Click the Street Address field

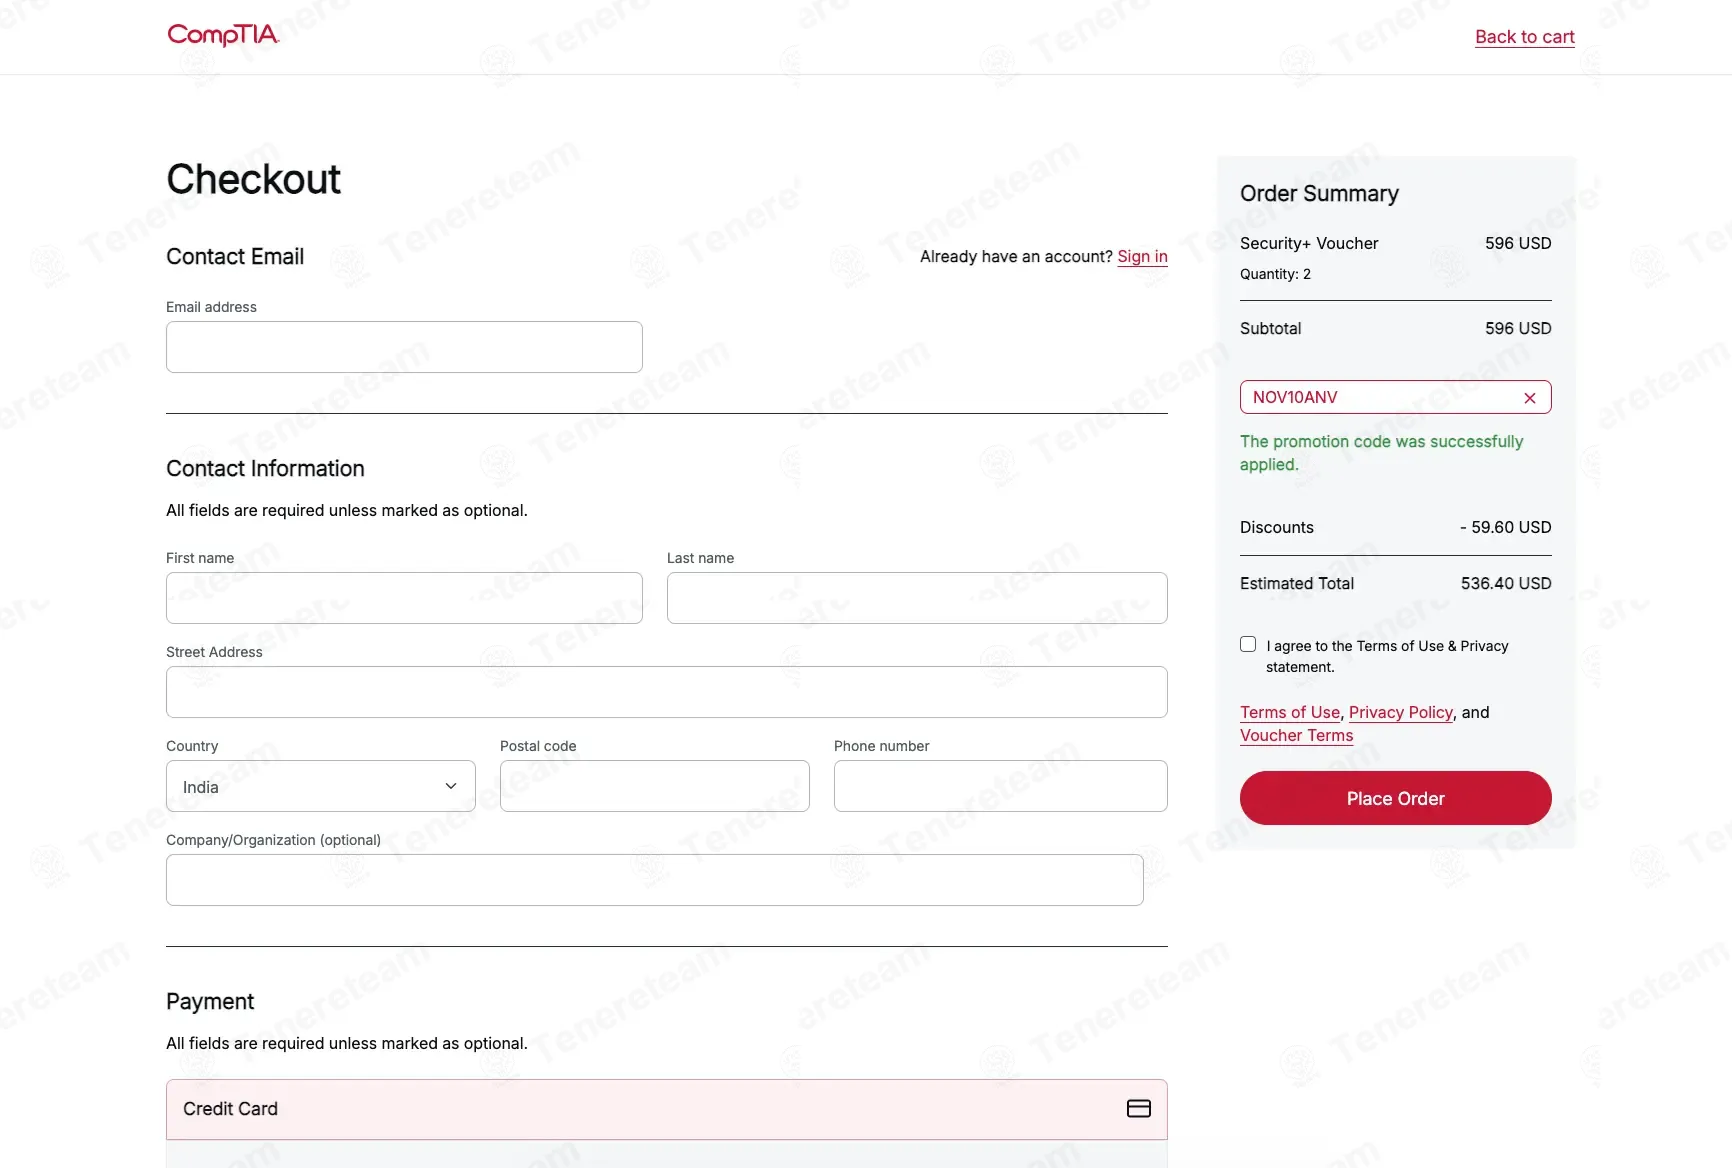coord(666,692)
